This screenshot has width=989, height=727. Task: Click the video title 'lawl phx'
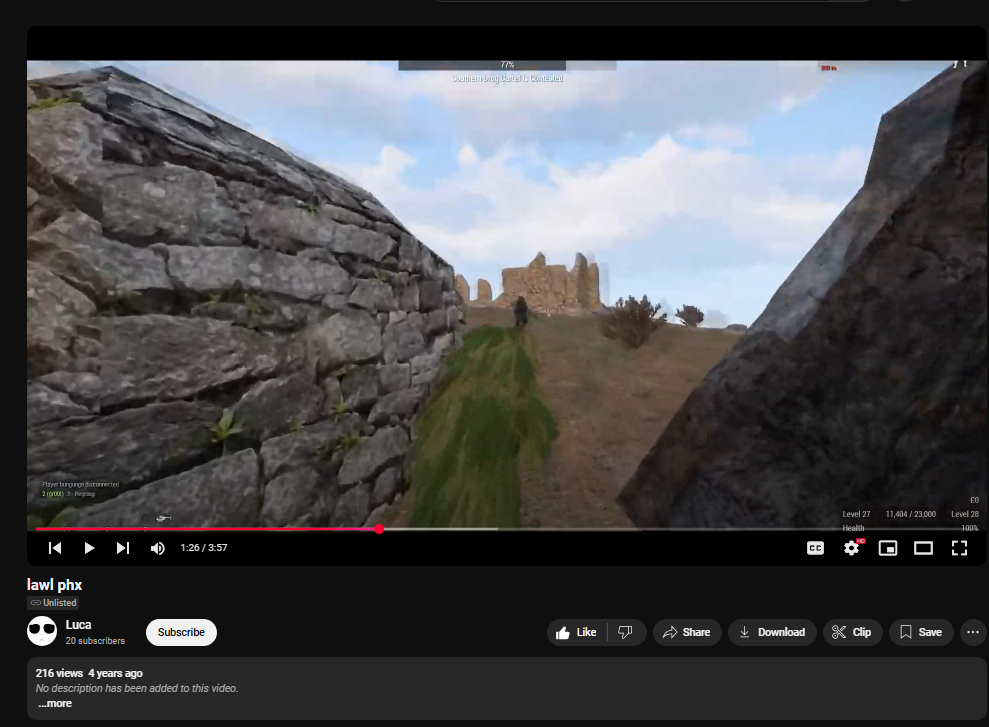tap(54, 585)
